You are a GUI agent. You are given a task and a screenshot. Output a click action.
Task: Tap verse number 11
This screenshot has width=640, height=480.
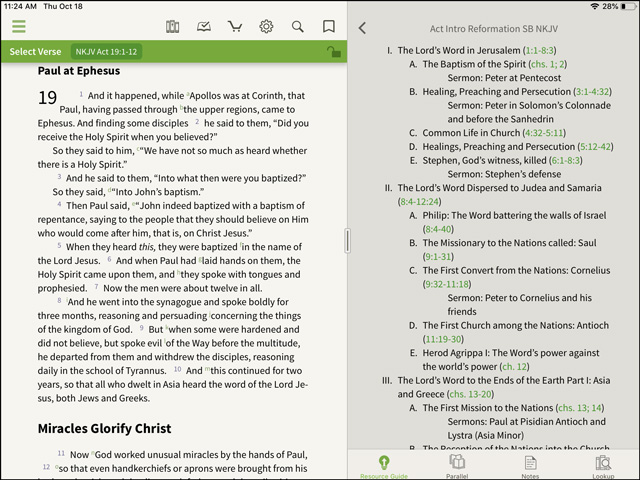(61, 453)
